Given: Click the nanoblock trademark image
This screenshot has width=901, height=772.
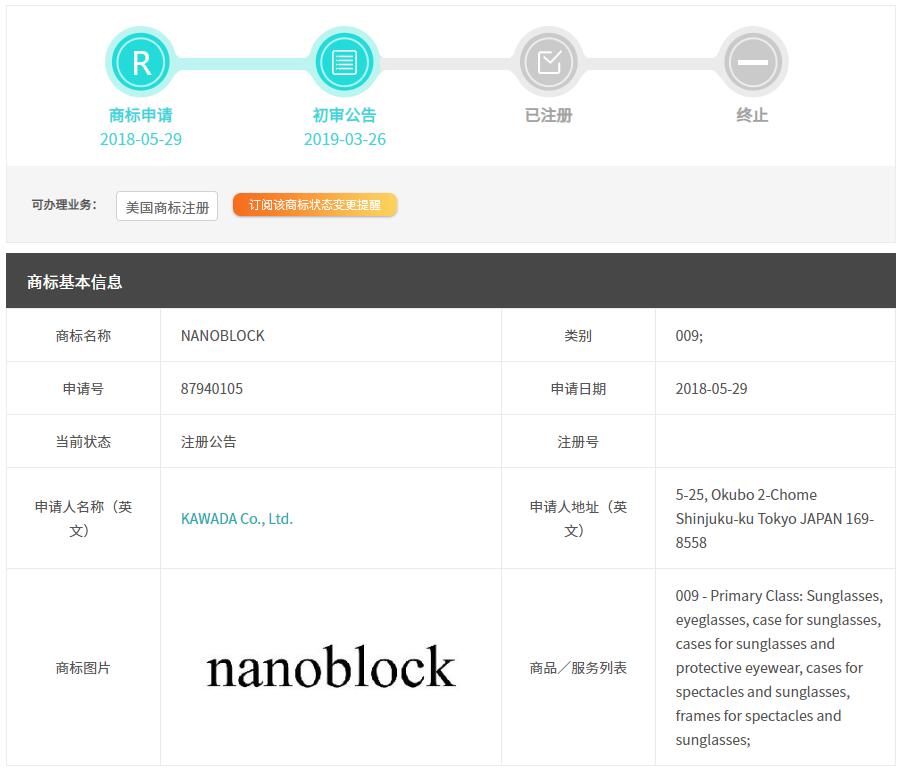Looking at the screenshot, I should click(331, 666).
